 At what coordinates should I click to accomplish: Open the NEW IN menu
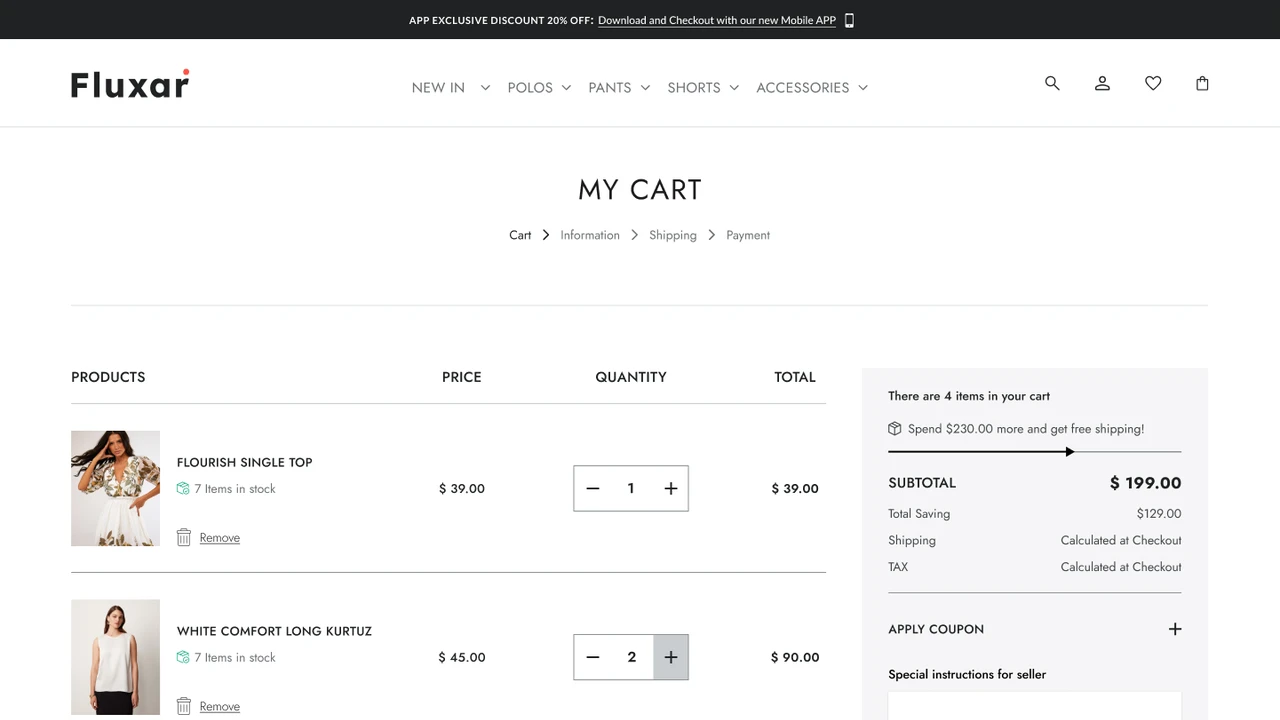[438, 87]
